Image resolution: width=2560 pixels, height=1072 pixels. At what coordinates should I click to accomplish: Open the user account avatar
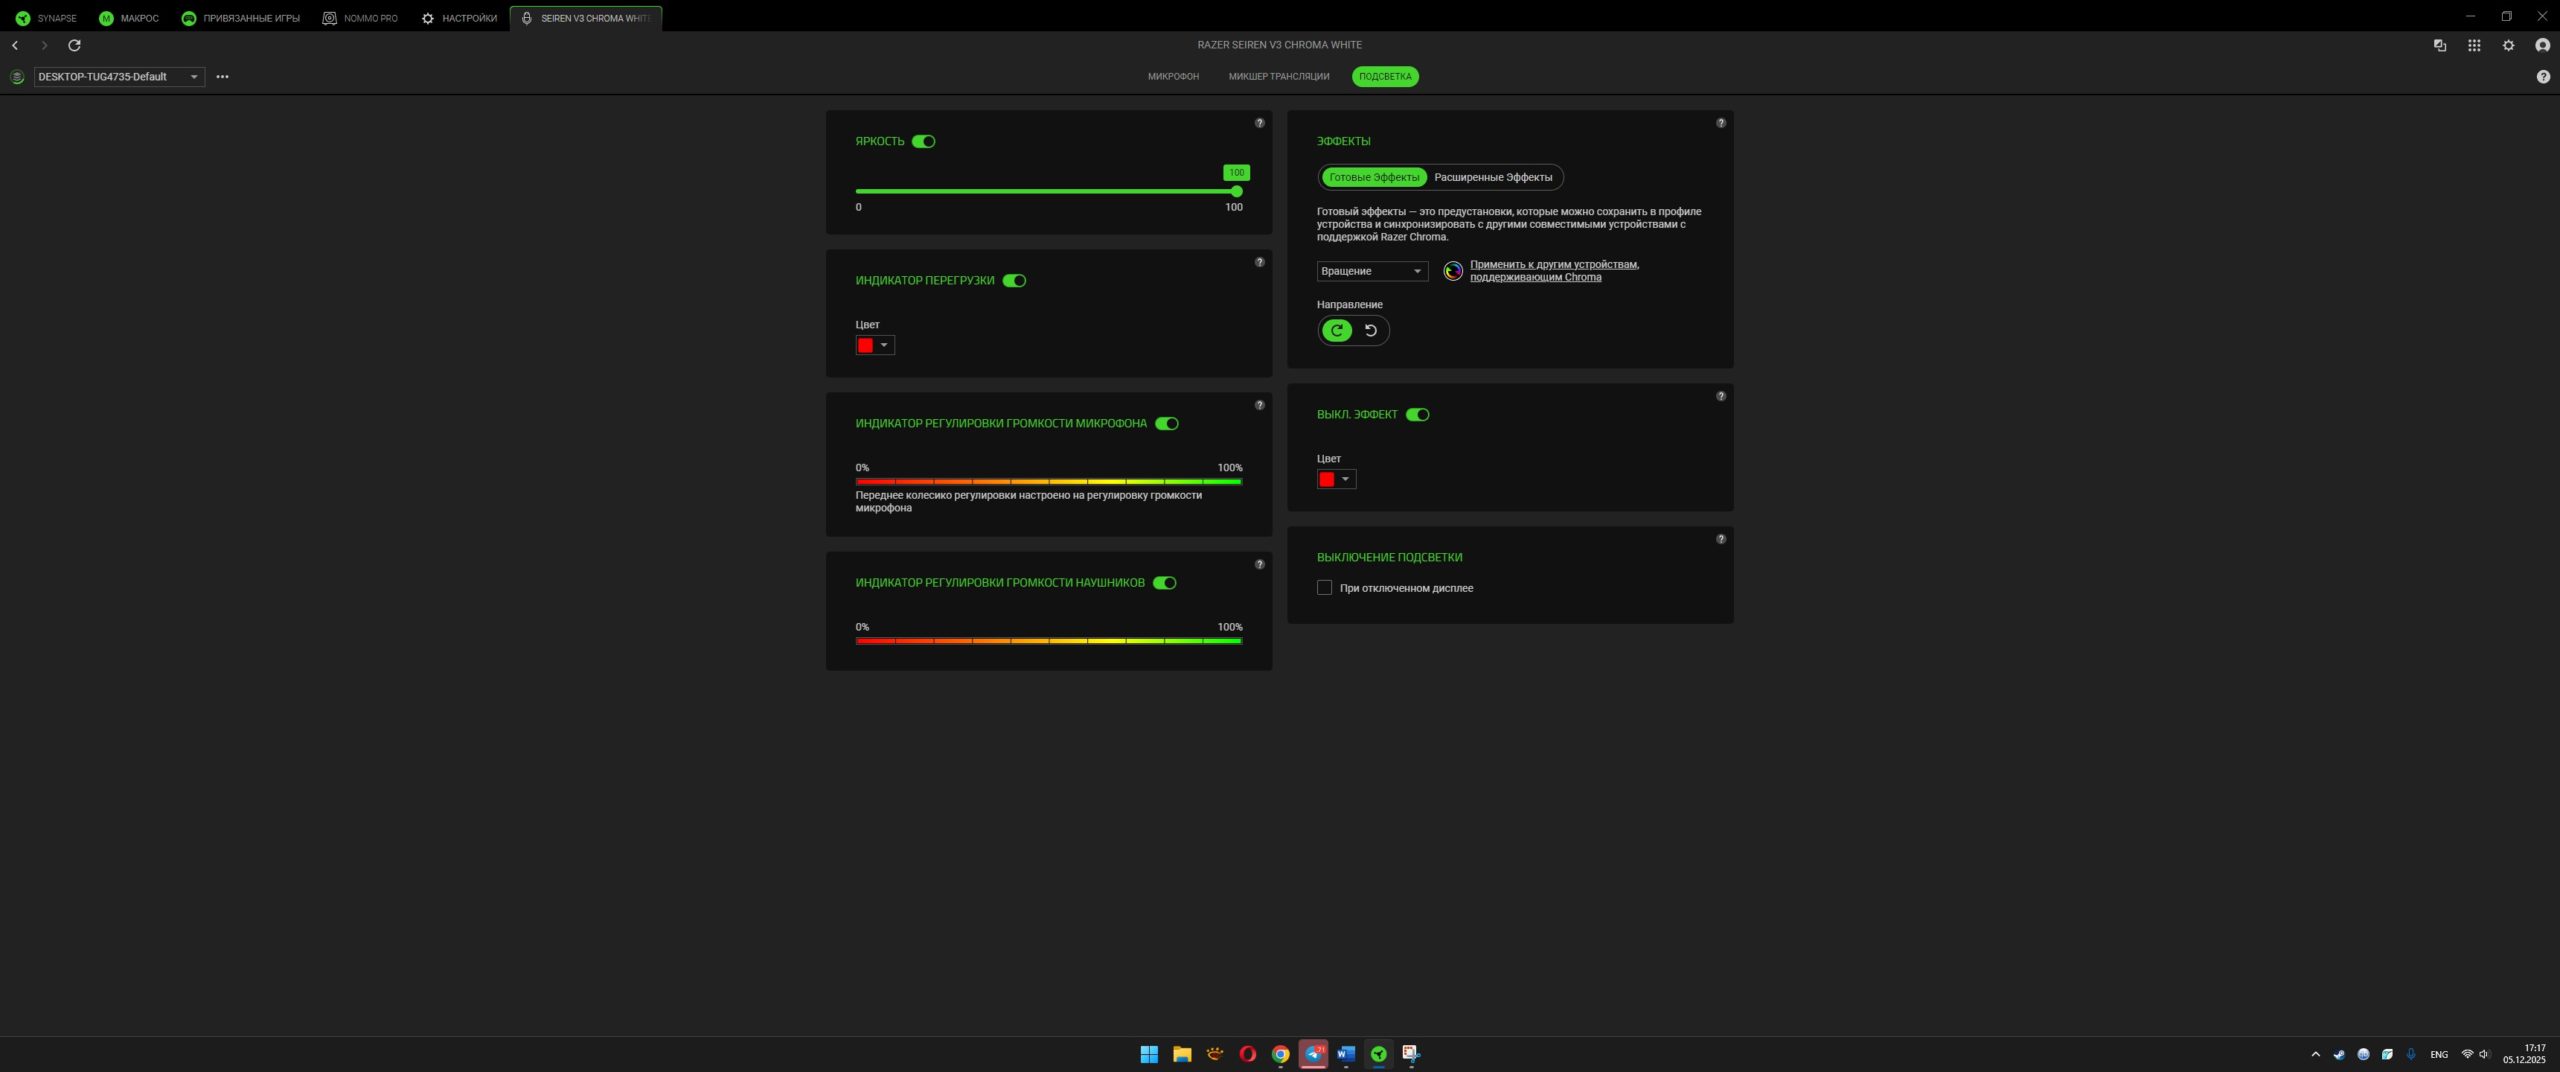coord(2542,45)
